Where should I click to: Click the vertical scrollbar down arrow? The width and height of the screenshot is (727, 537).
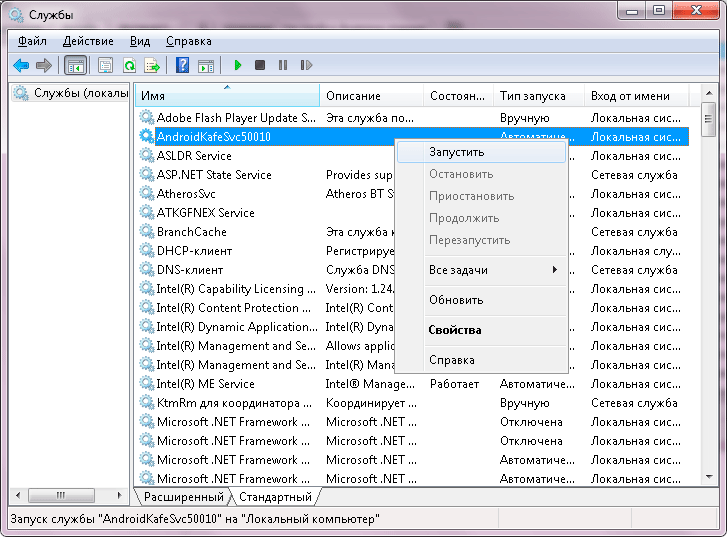(x=708, y=477)
